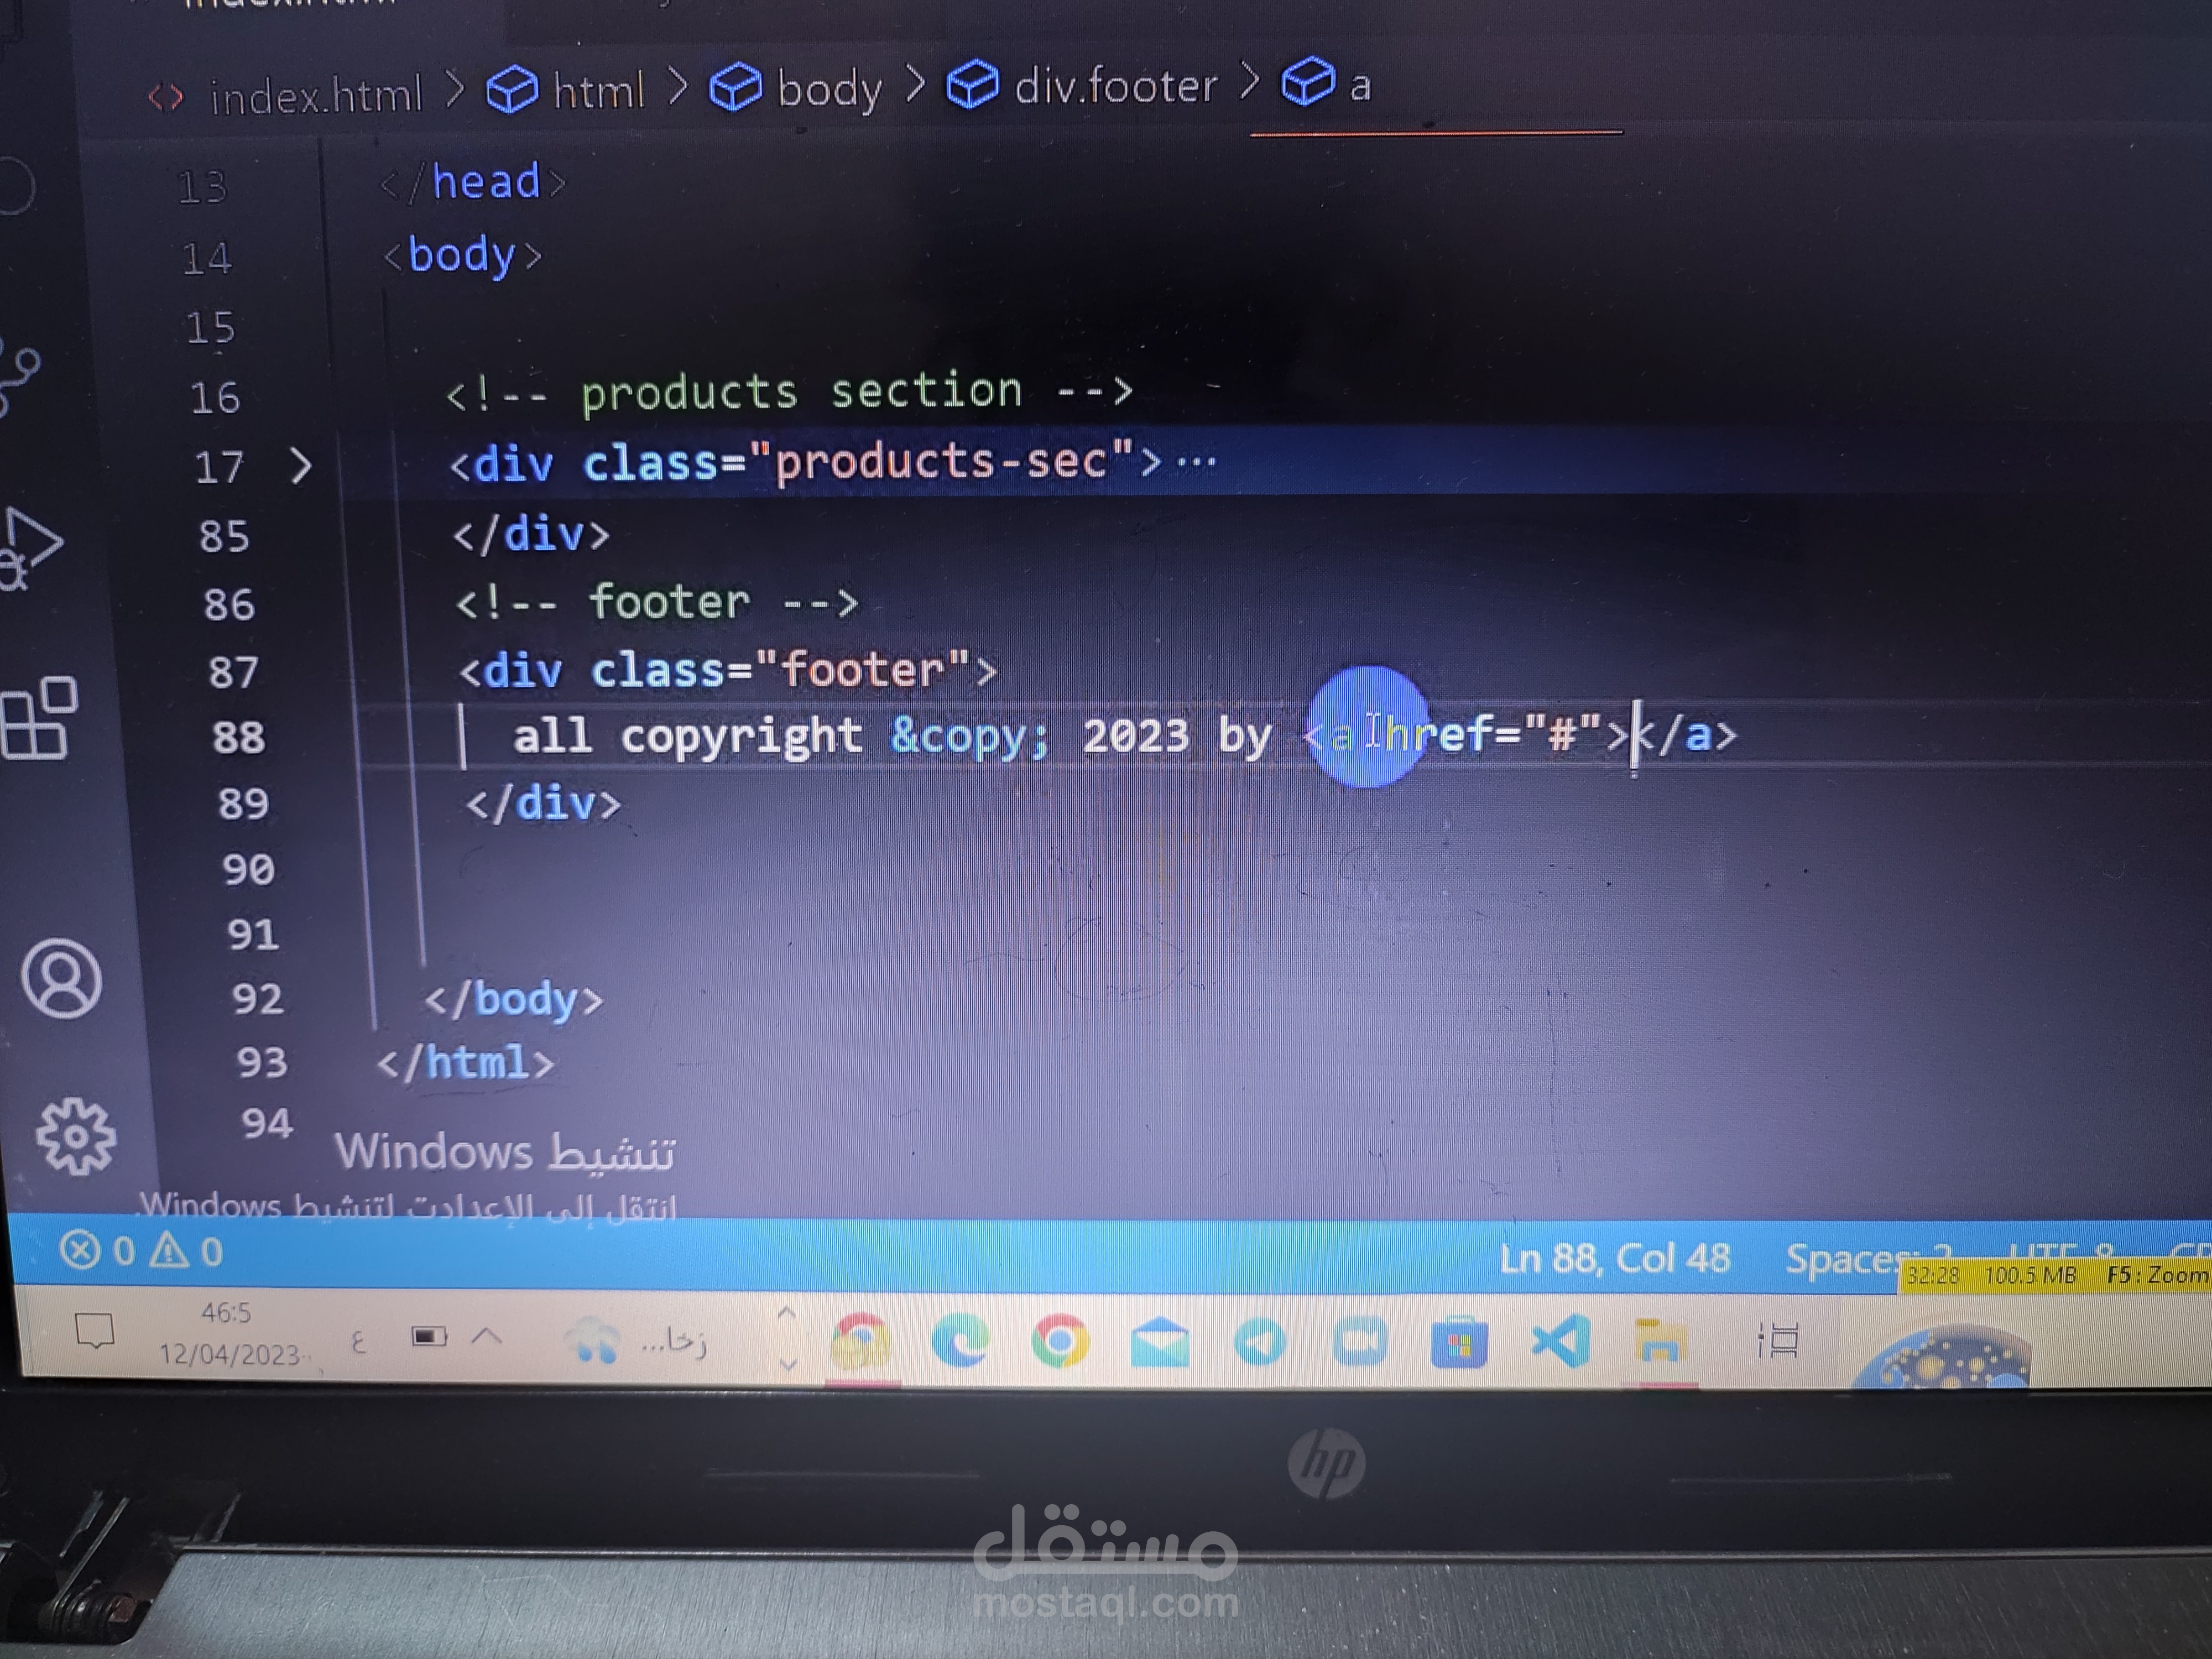Open the Extensions view in activity bar
This screenshot has width=2212, height=1659.
click(x=38, y=718)
